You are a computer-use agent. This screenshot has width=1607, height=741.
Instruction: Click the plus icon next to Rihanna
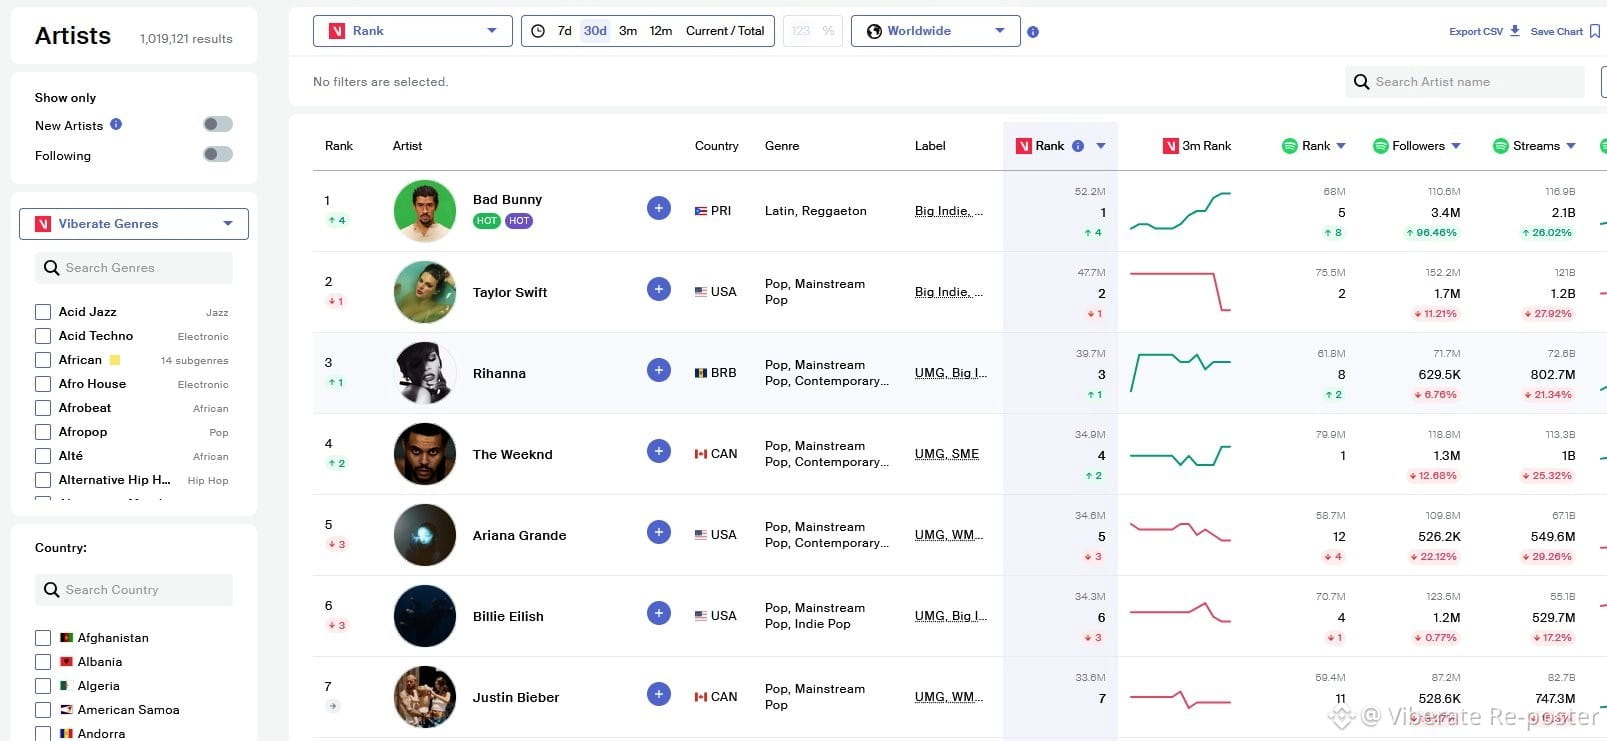(659, 370)
